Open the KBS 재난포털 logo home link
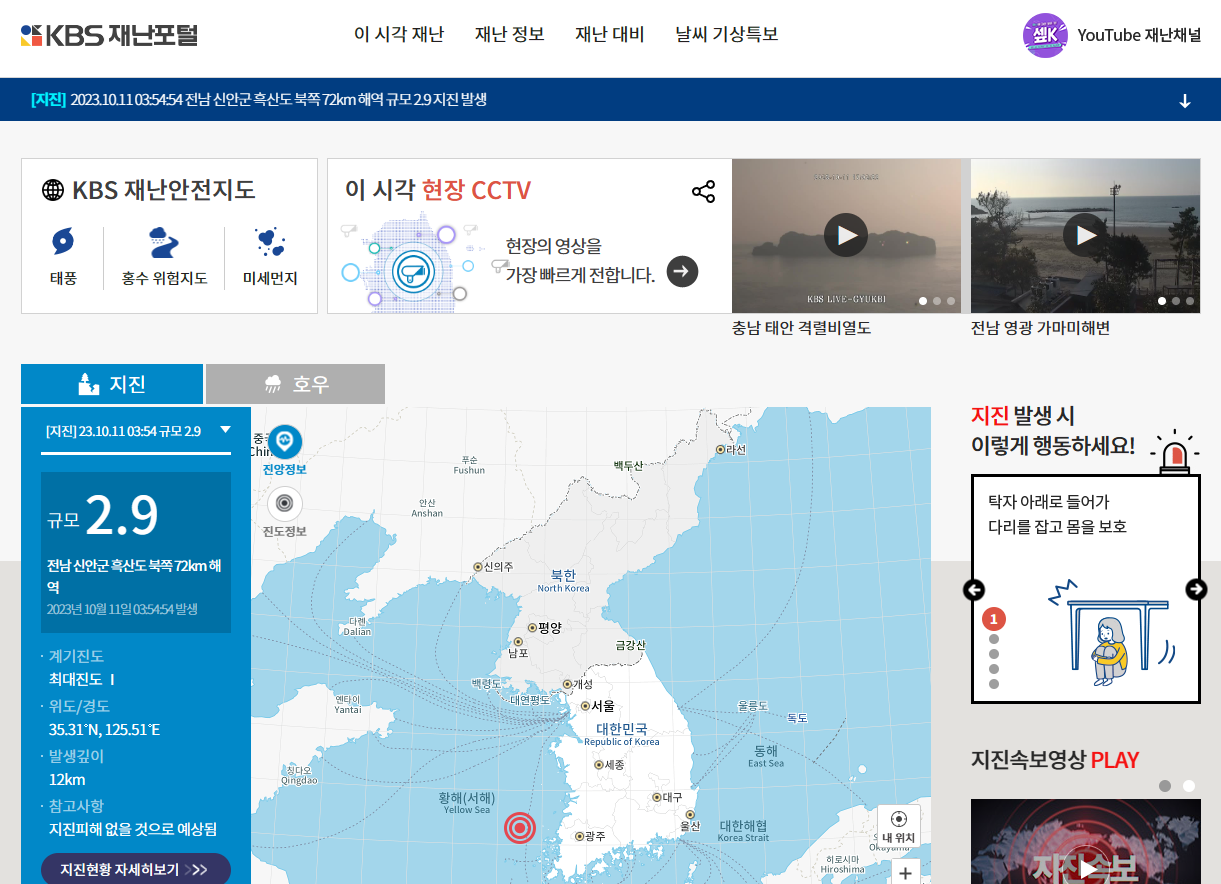The height and width of the screenshot is (884, 1221). 109,35
